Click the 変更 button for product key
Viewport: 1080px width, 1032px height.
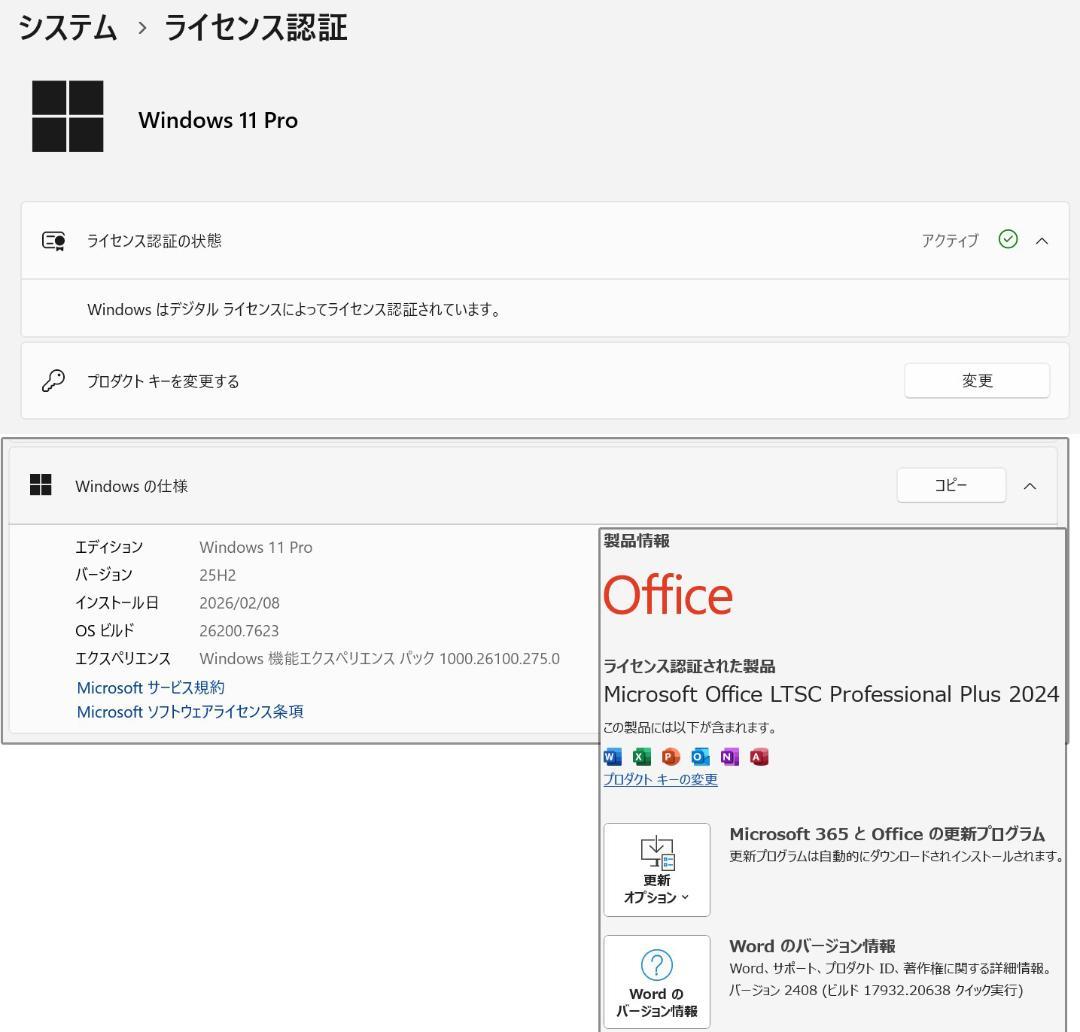click(977, 380)
